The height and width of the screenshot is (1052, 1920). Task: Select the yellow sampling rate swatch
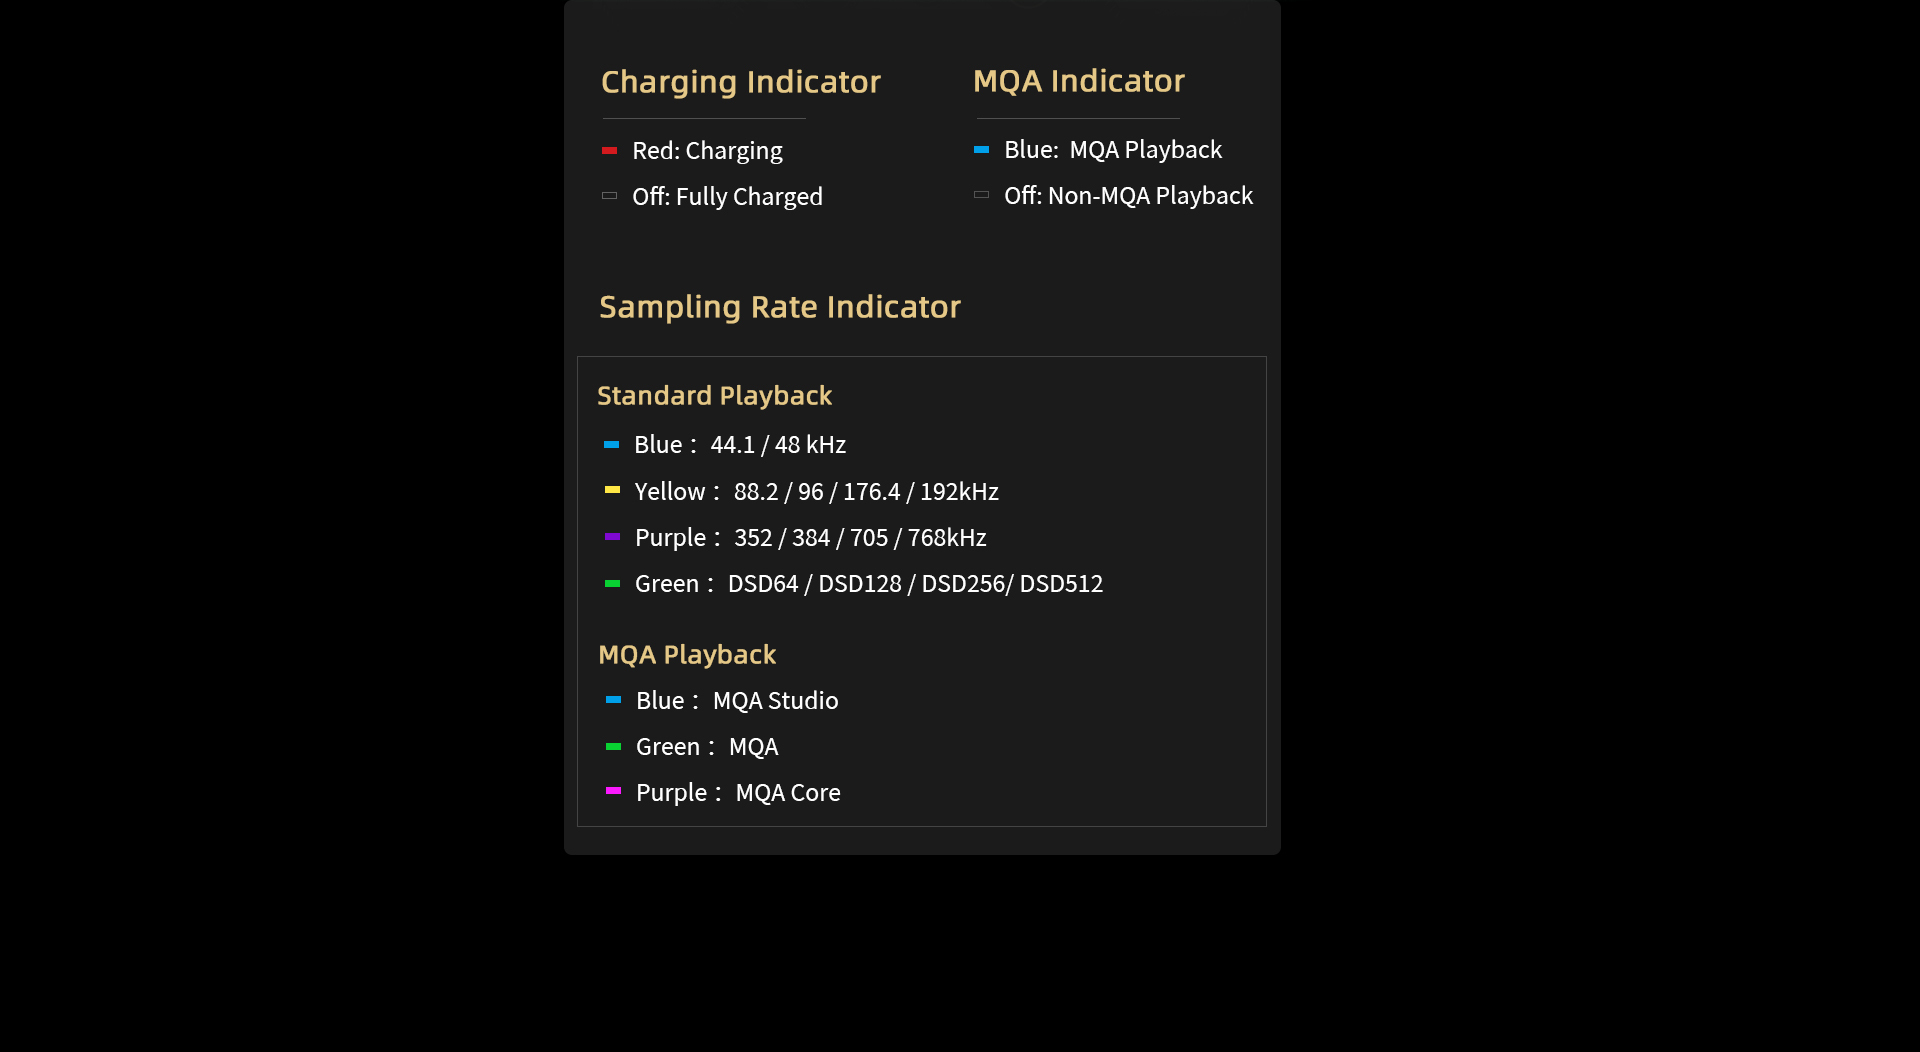point(612,490)
